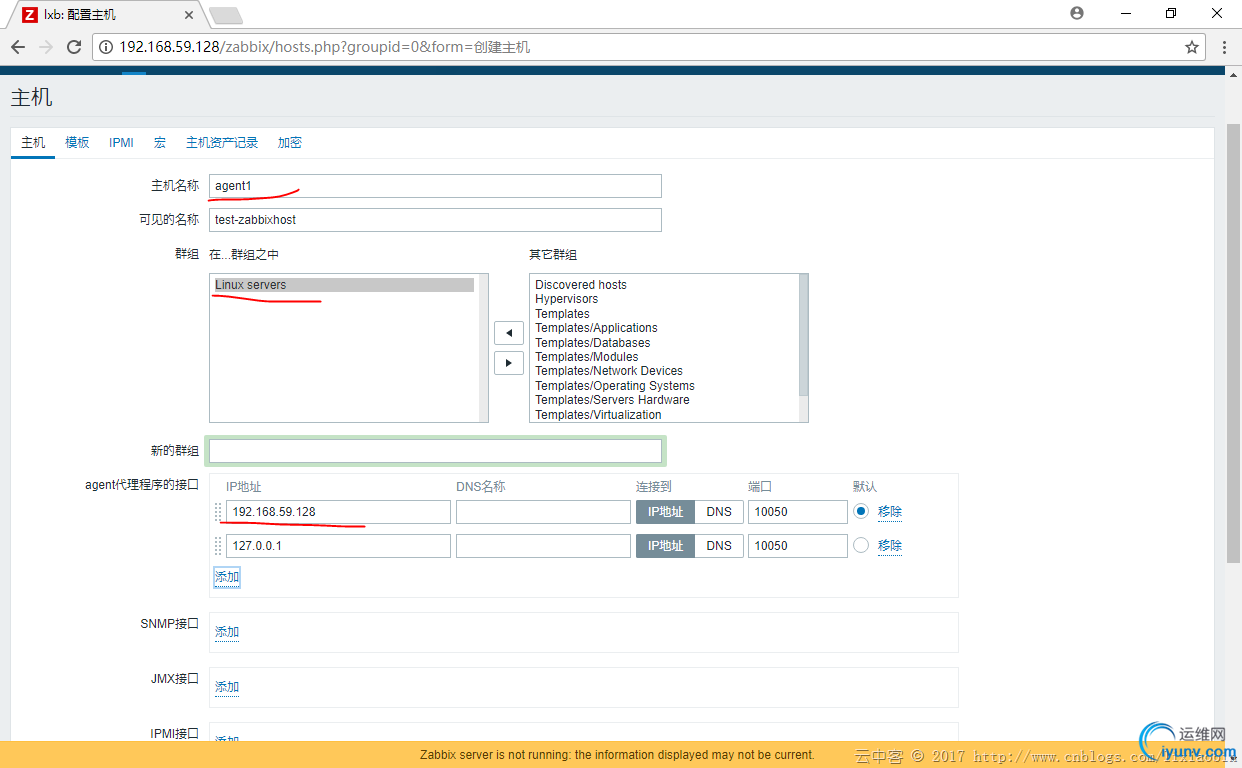Bookmark this page with the star icon
Image resolution: width=1242 pixels, height=768 pixels.
click(x=1192, y=47)
